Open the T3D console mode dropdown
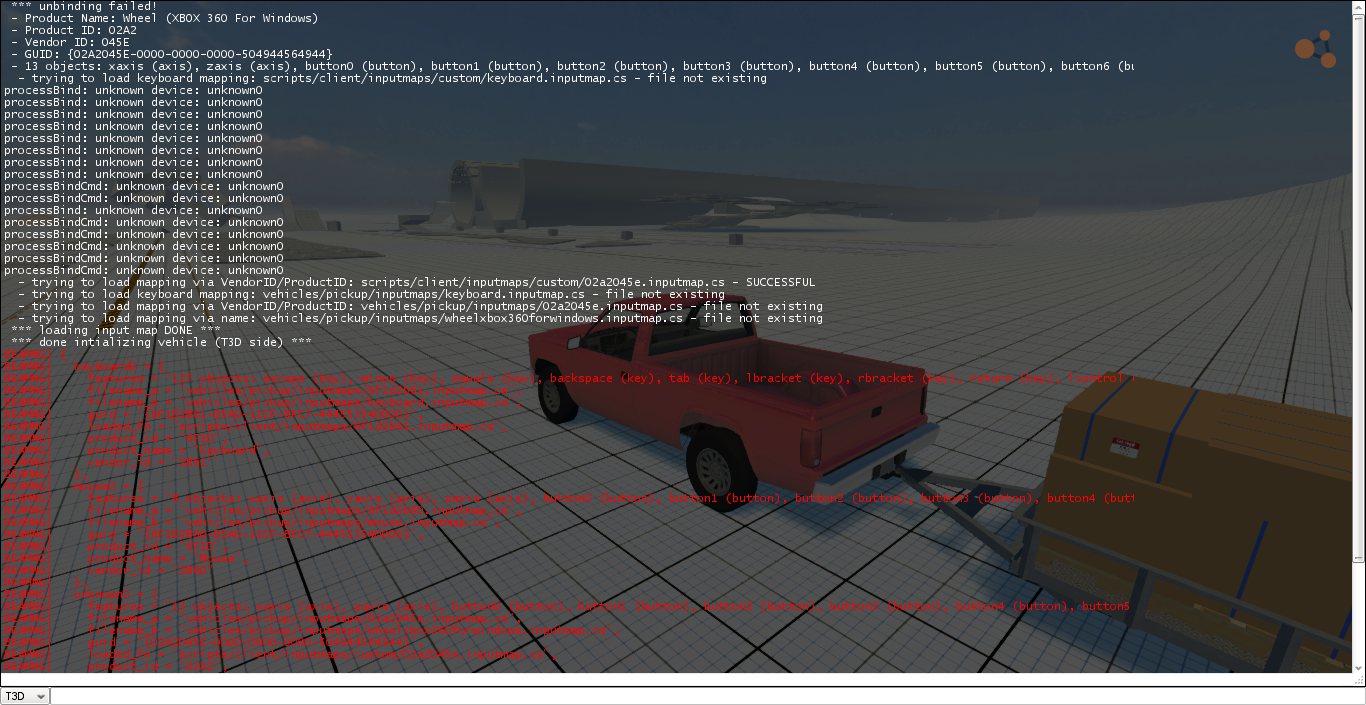Image resolution: width=1366 pixels, height=705 pixels. point(25,696)
